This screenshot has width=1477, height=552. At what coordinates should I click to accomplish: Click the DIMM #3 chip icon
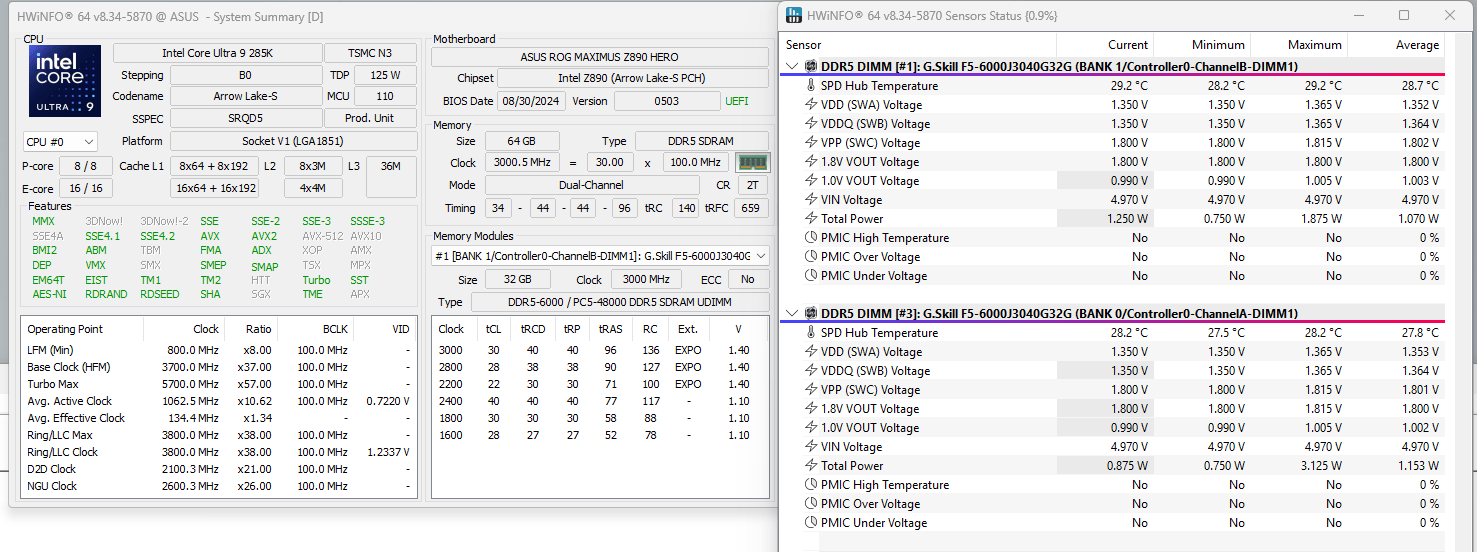(x=811, y=313)
